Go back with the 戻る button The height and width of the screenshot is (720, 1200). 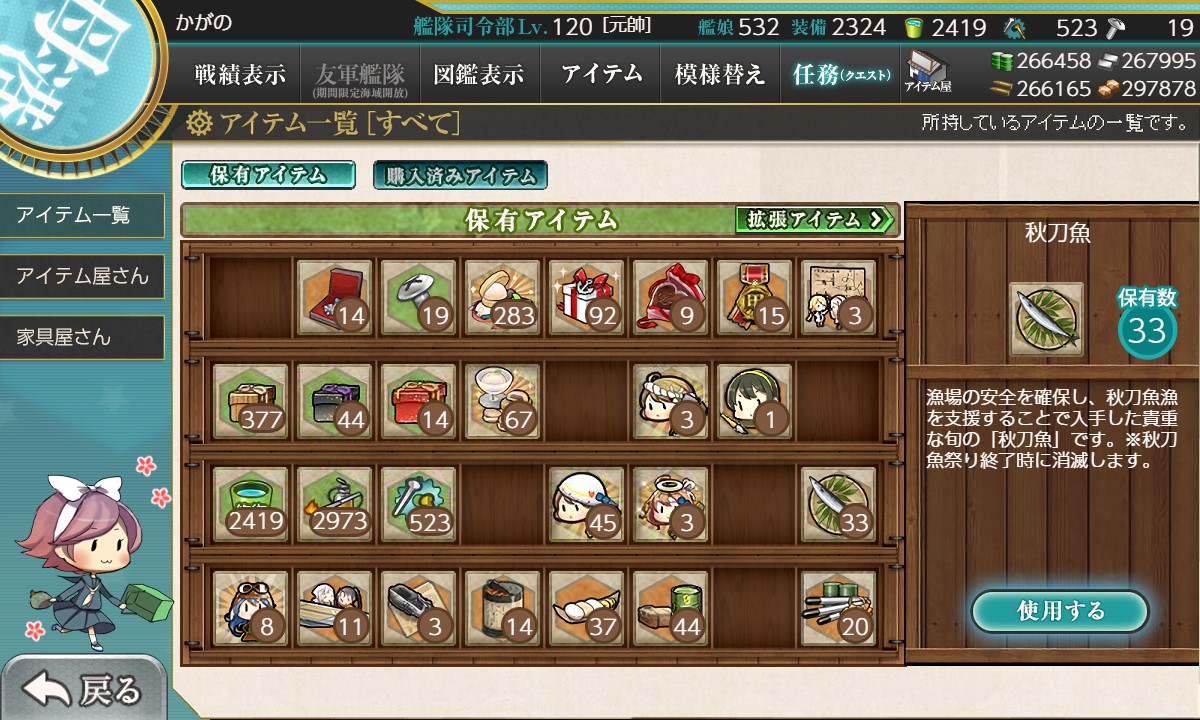[x=83, y=689]
